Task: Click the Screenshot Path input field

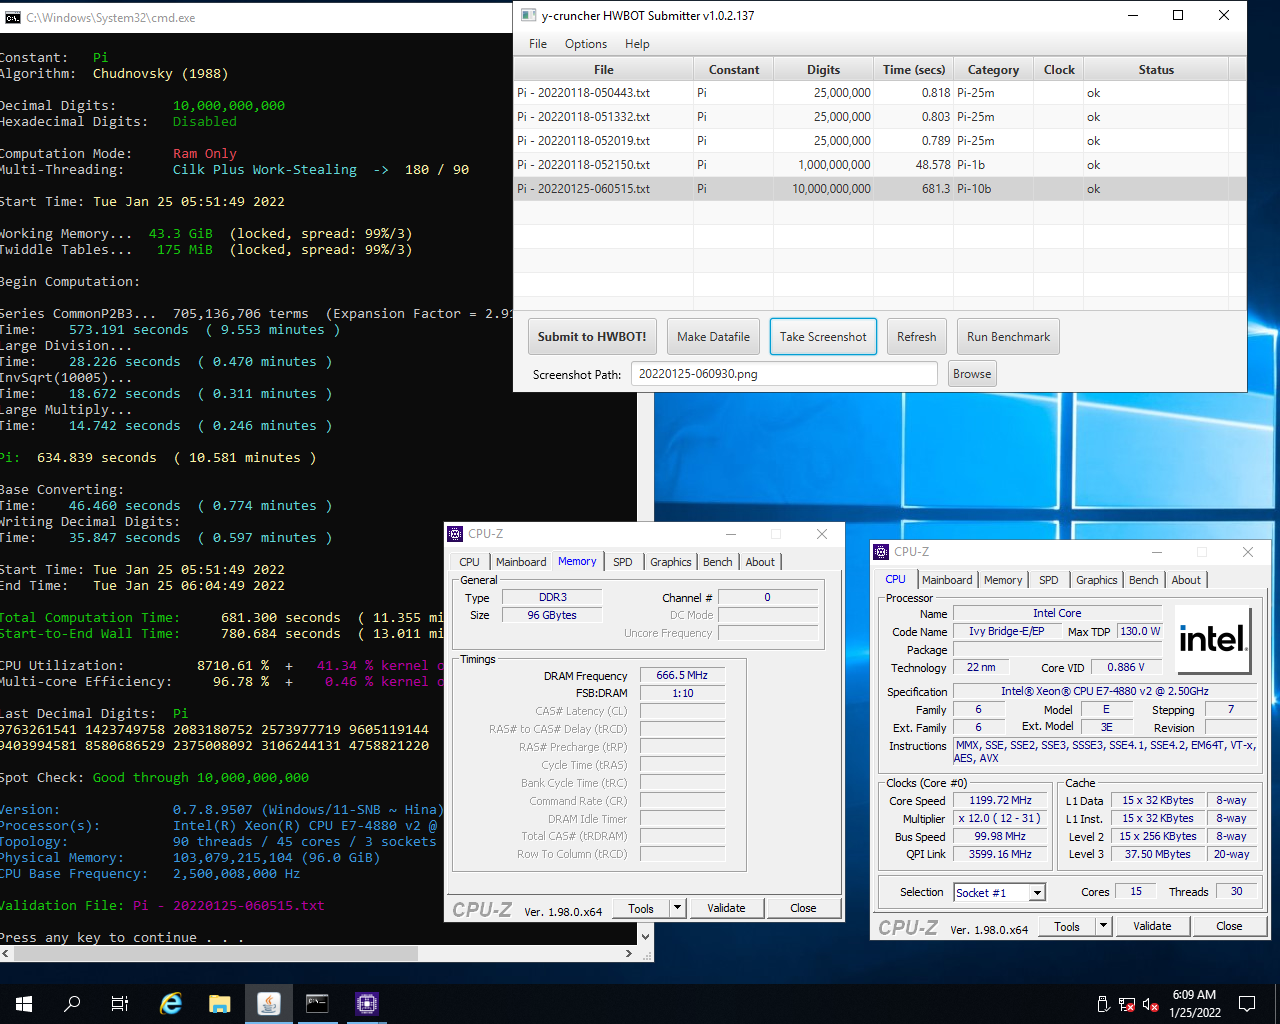Action: point(784,374)
